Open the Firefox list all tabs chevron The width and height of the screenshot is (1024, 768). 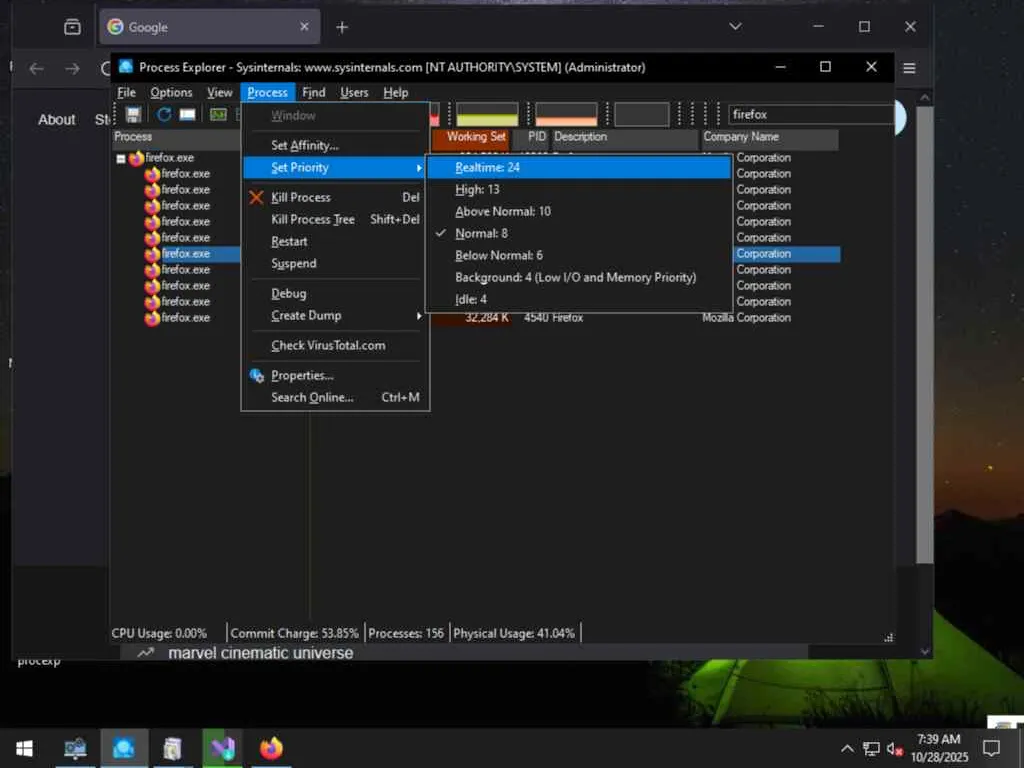[x=735, y=27]
